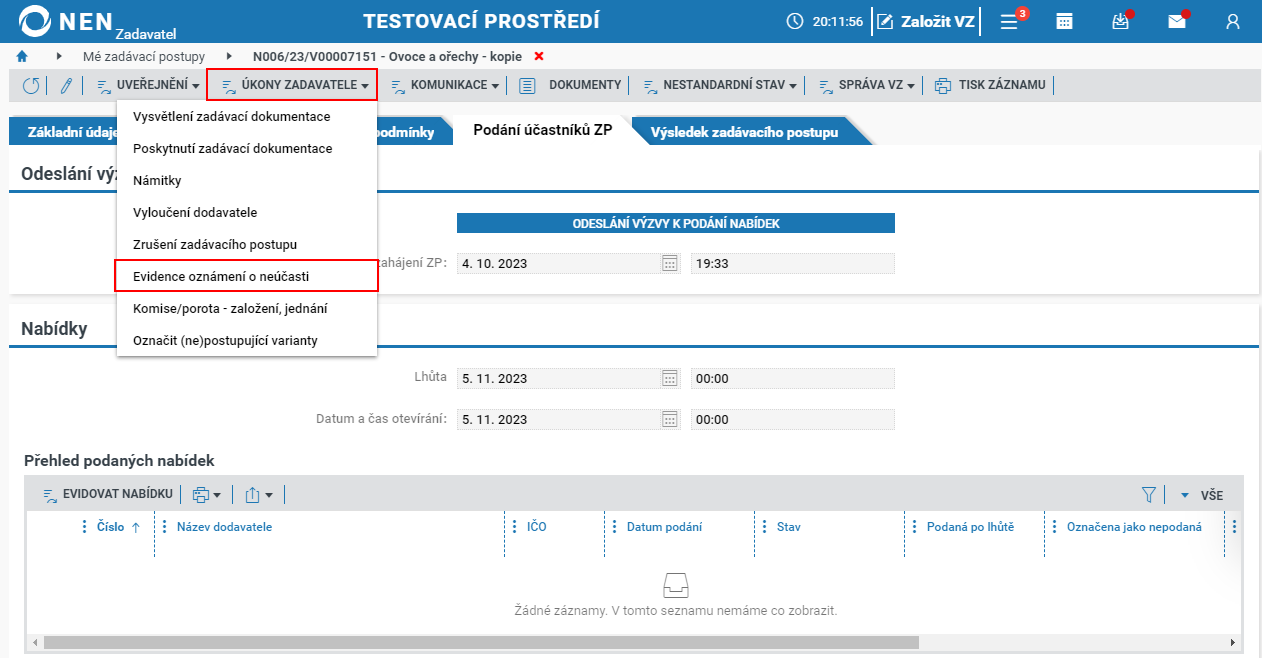The width and height of the screenshot is (1262, 658).
Task: Expand the Správa VZ menu
Action: tap(867, 86)
